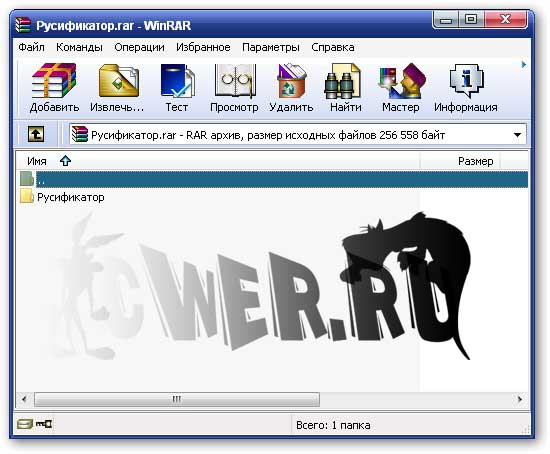
Task: Click the Русификатор folder icon
Action: coord(27,196)
